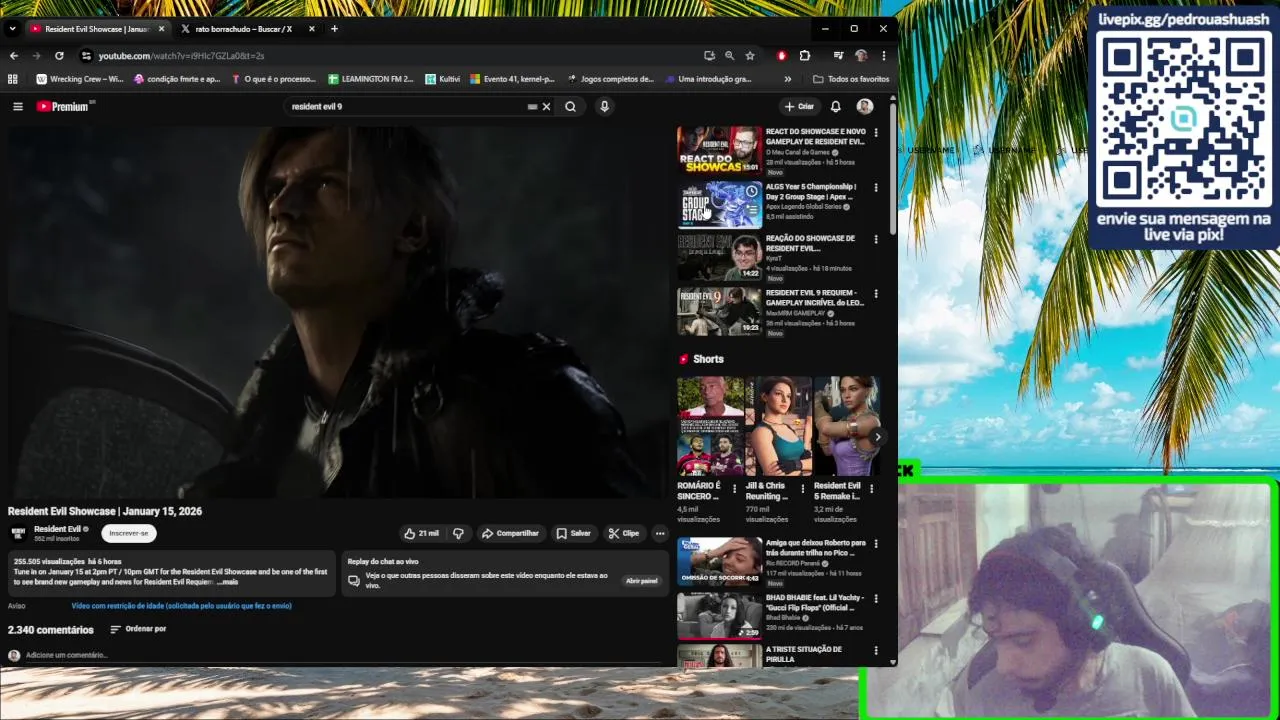Open options for 'Romário é sincero' short
Image resolution: width=1280 pixels, height=720 pixels.
click(735, 489)
